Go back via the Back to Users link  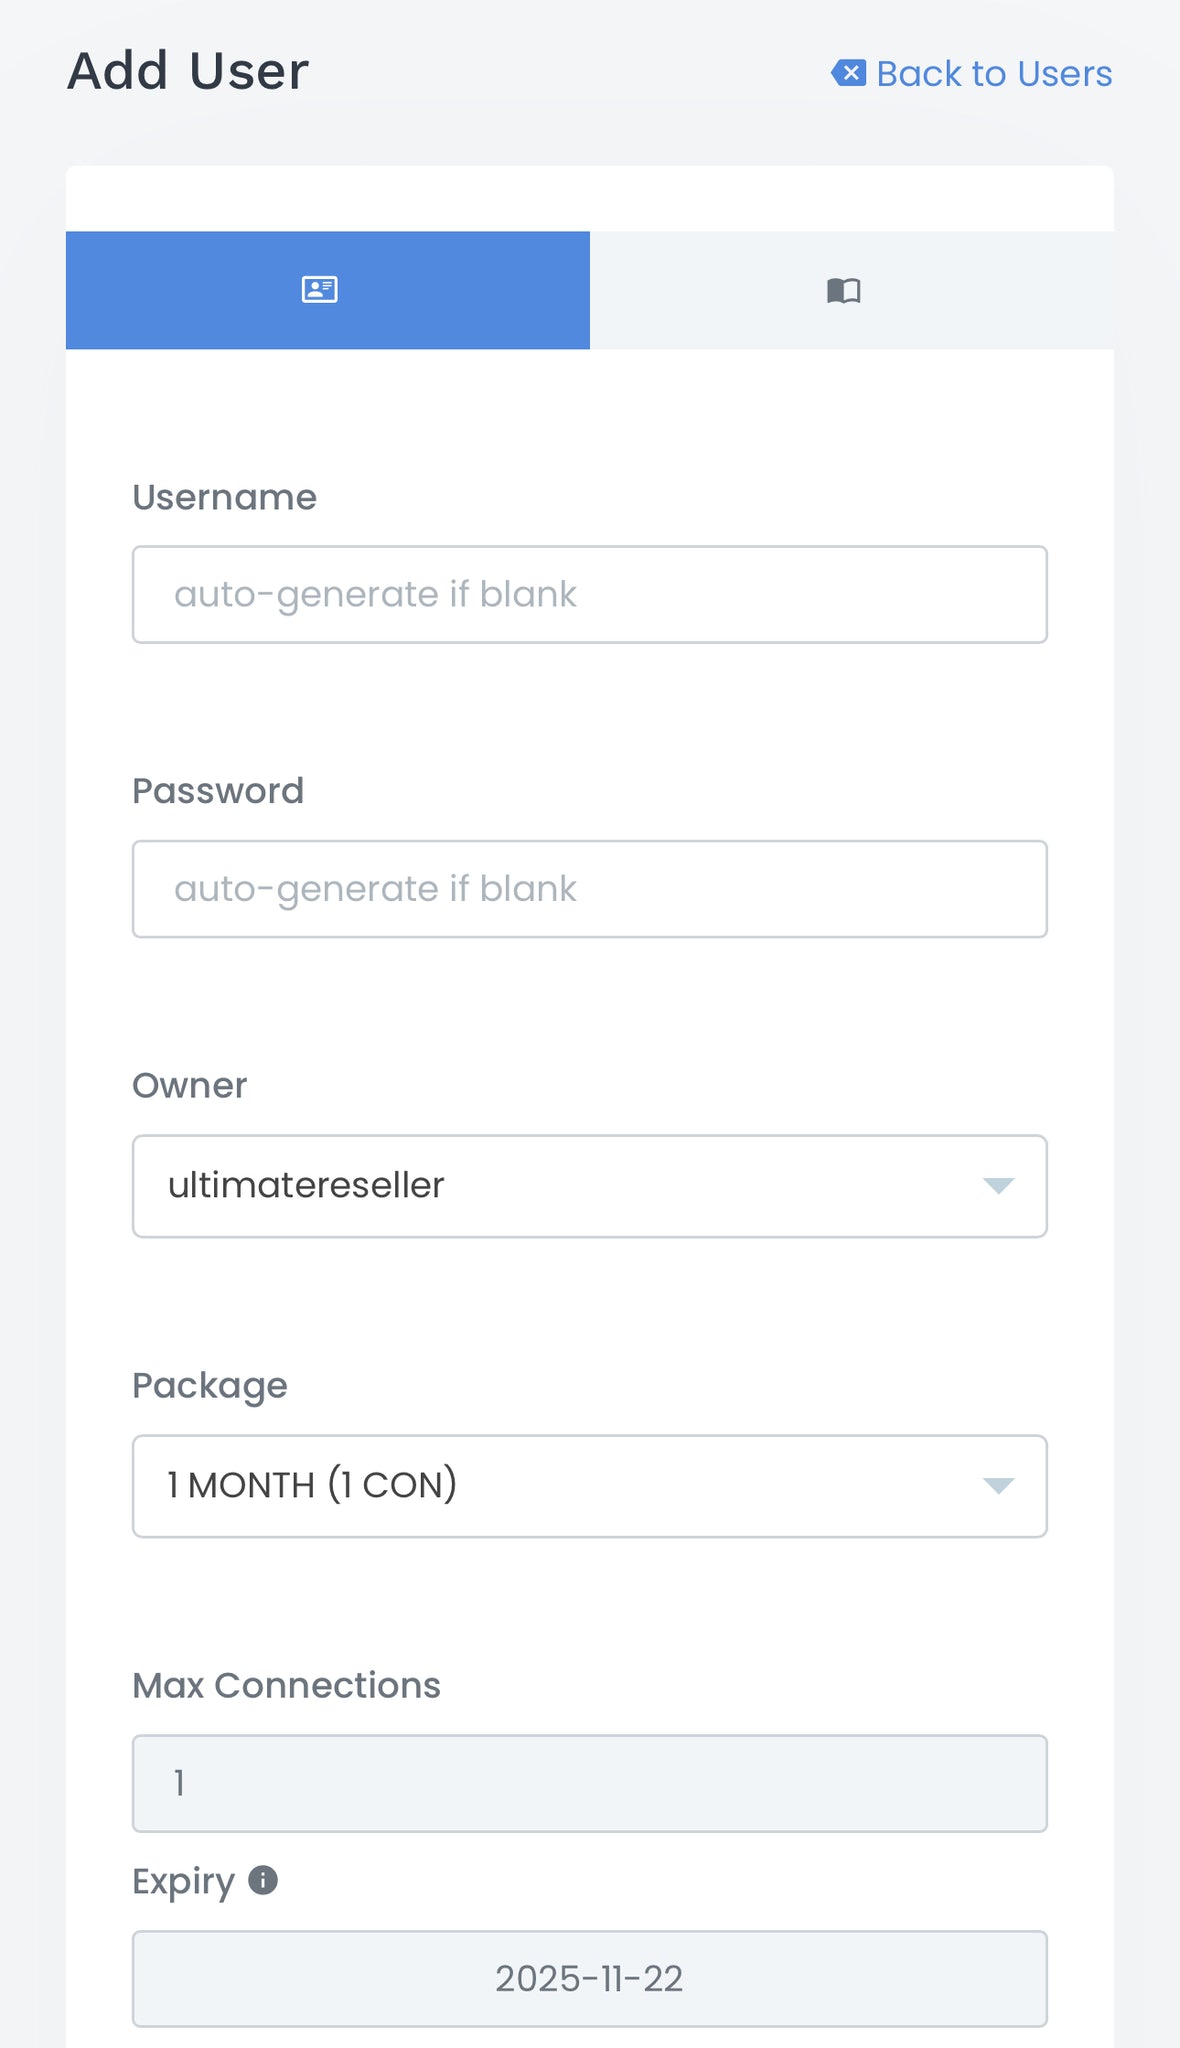coord(993,74)
